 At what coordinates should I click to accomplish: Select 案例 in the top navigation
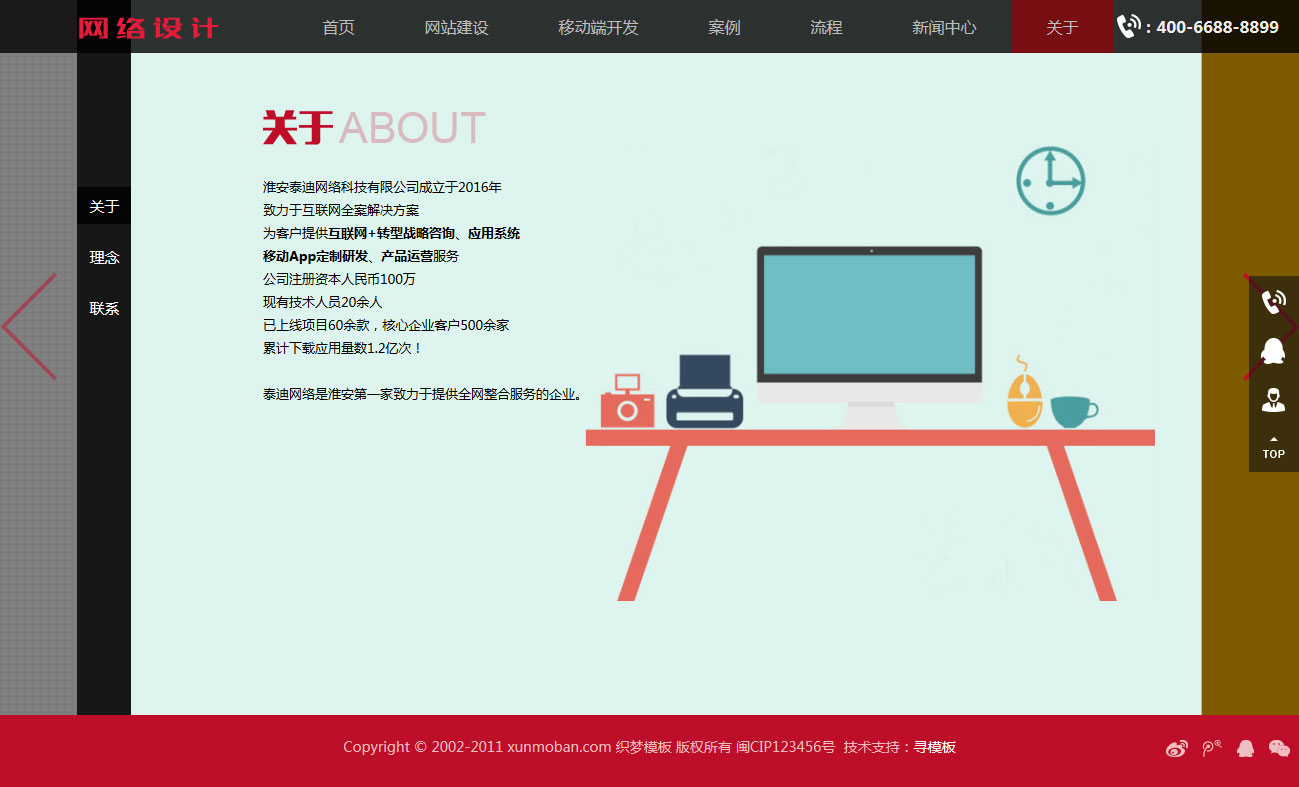724,27
